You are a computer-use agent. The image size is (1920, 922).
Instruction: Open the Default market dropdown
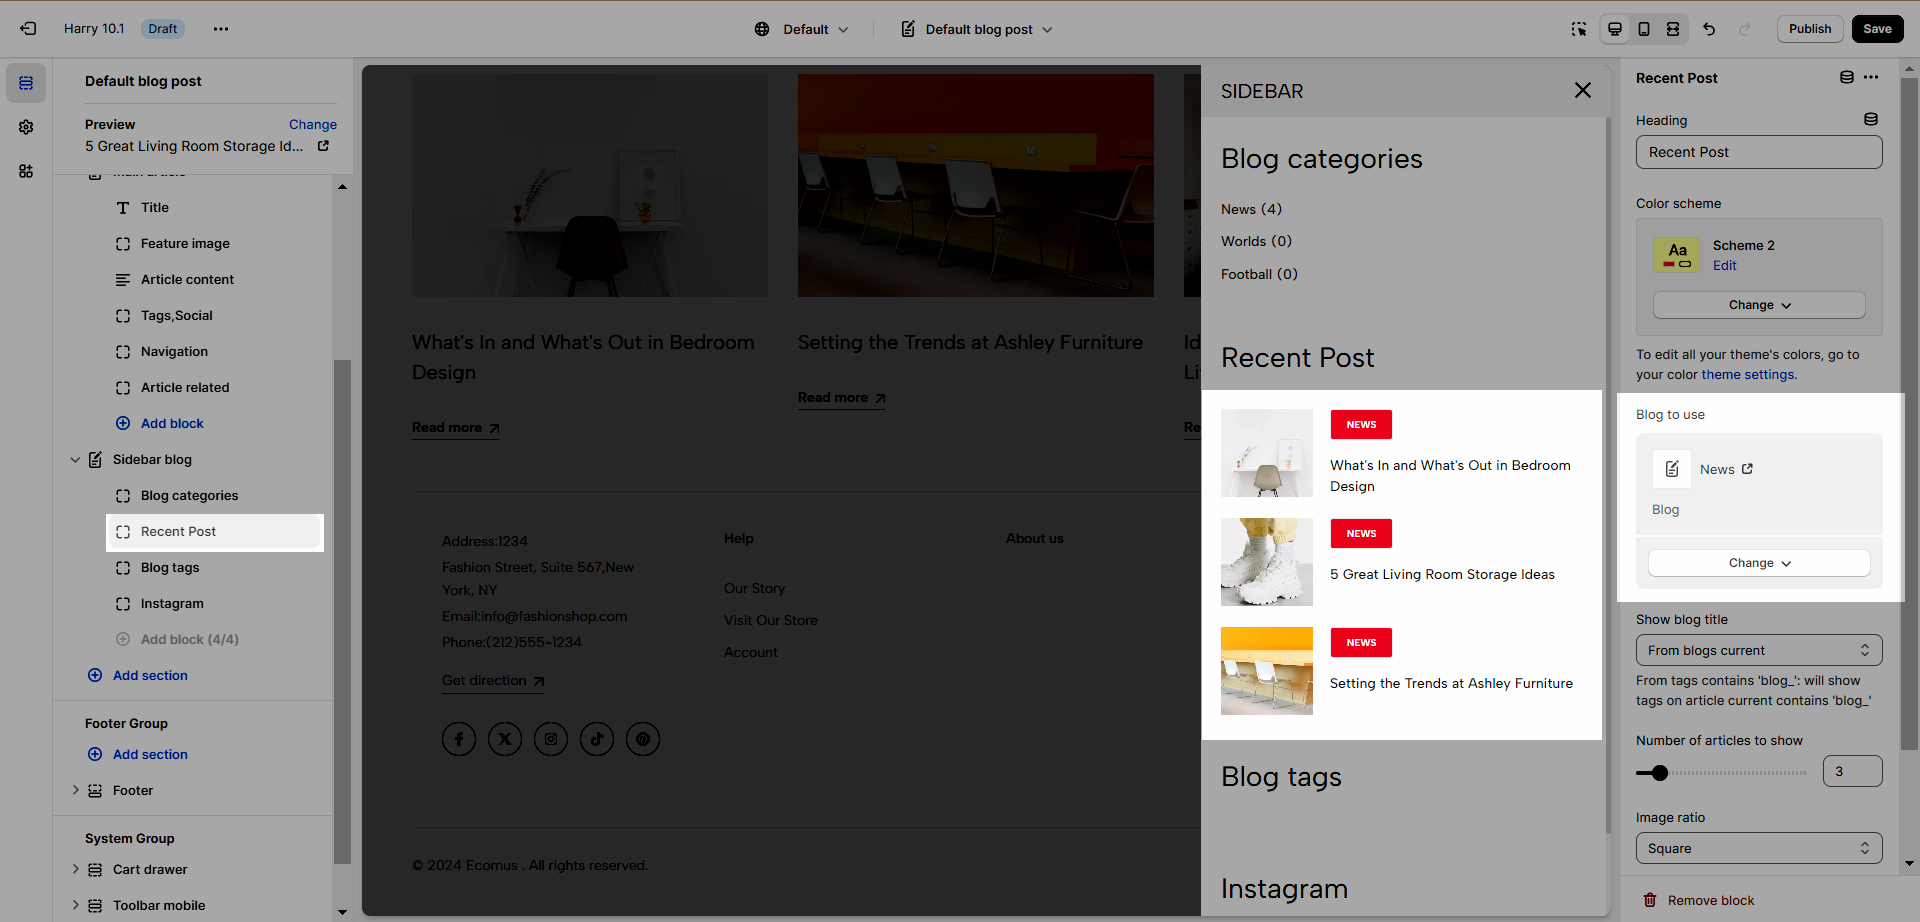pos(802,29)
